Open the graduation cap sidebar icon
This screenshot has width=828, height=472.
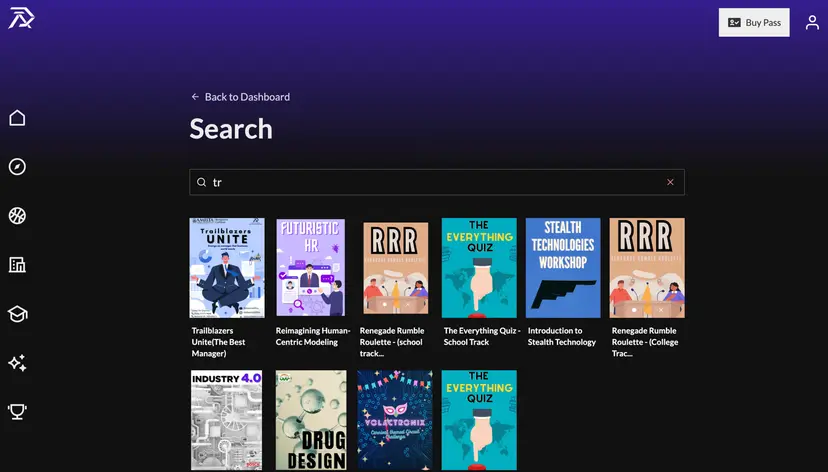(x=17, y=314)
